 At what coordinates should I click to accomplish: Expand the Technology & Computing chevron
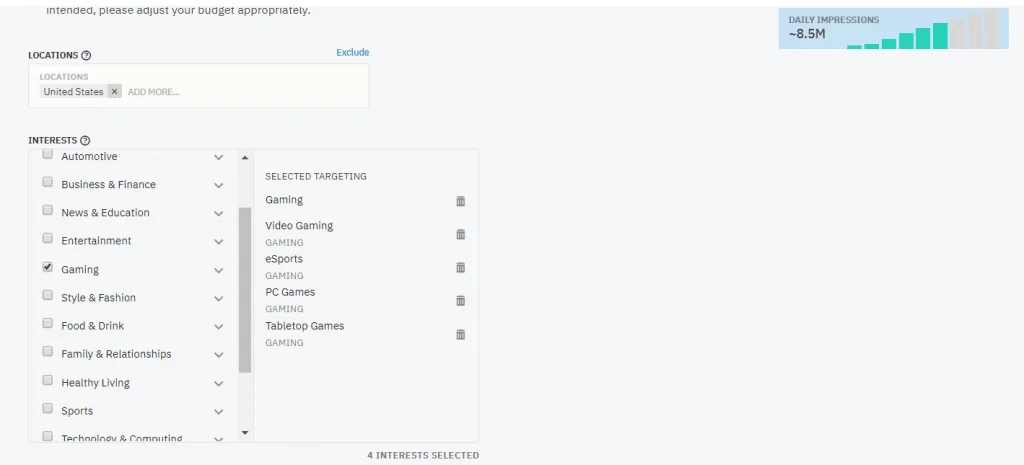point(219,439)
